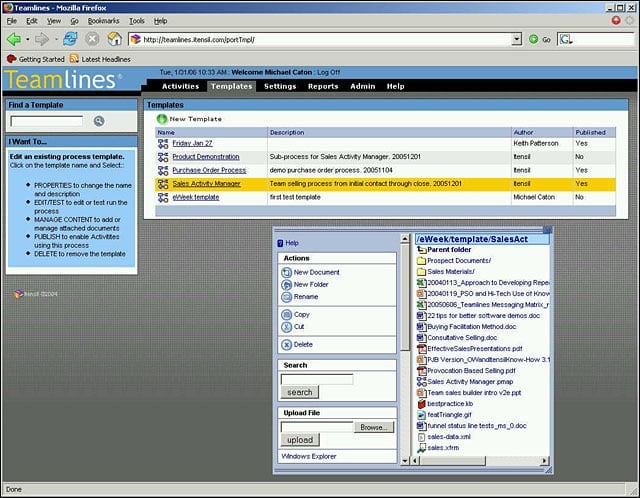Click the Sales Materials folder icon
The height and width of the screenshot is (498, 640).
[x=421, y=271]
